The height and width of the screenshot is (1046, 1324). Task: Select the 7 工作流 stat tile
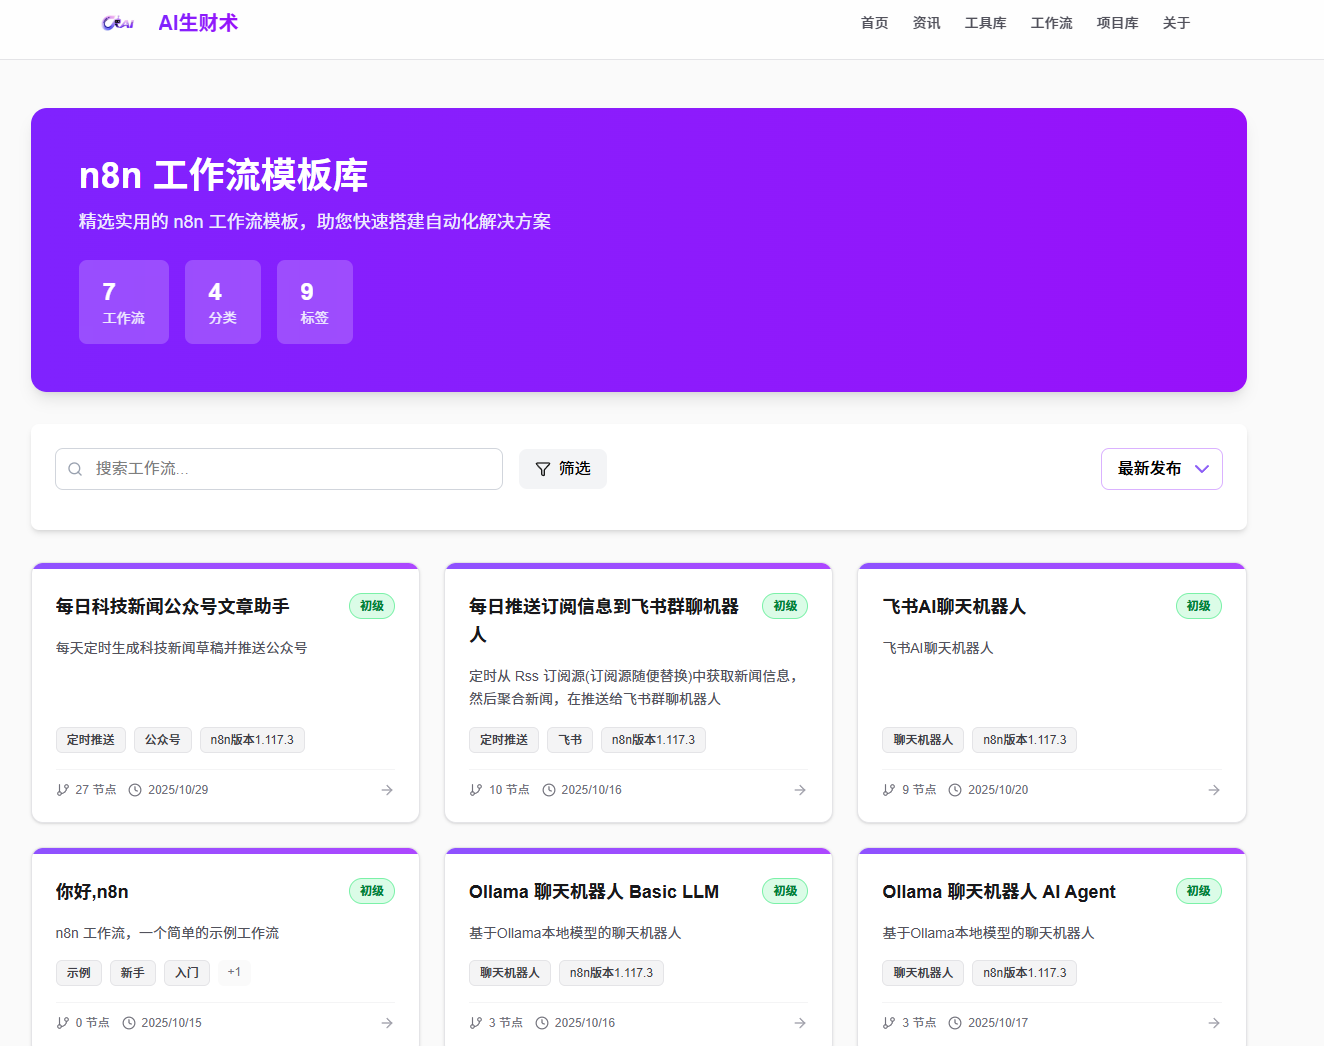coord(124,302)
